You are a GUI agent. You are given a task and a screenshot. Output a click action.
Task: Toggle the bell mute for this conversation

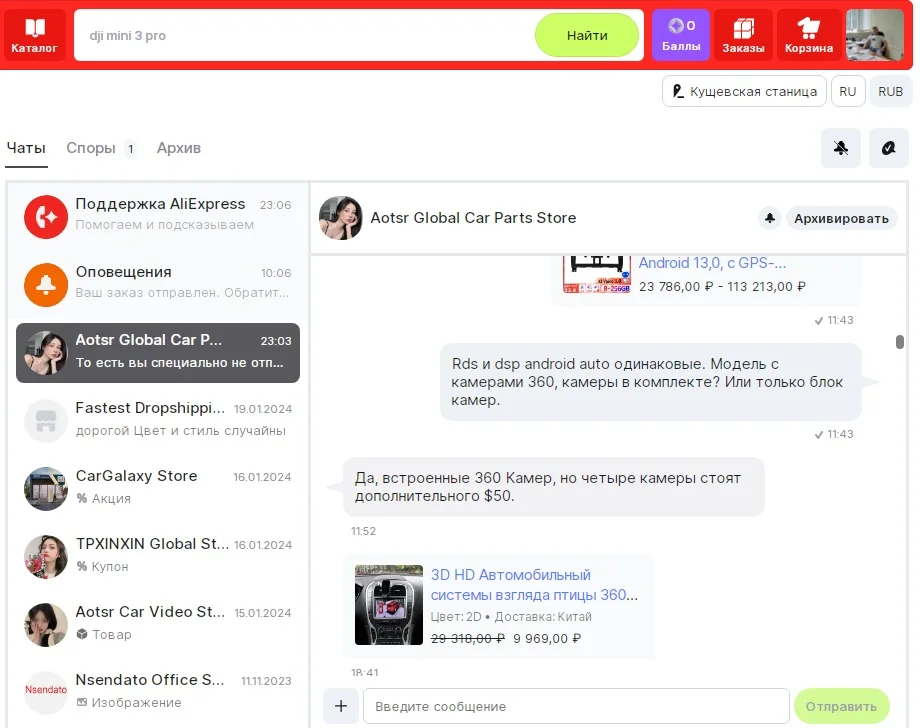click(x=770, y=218)
